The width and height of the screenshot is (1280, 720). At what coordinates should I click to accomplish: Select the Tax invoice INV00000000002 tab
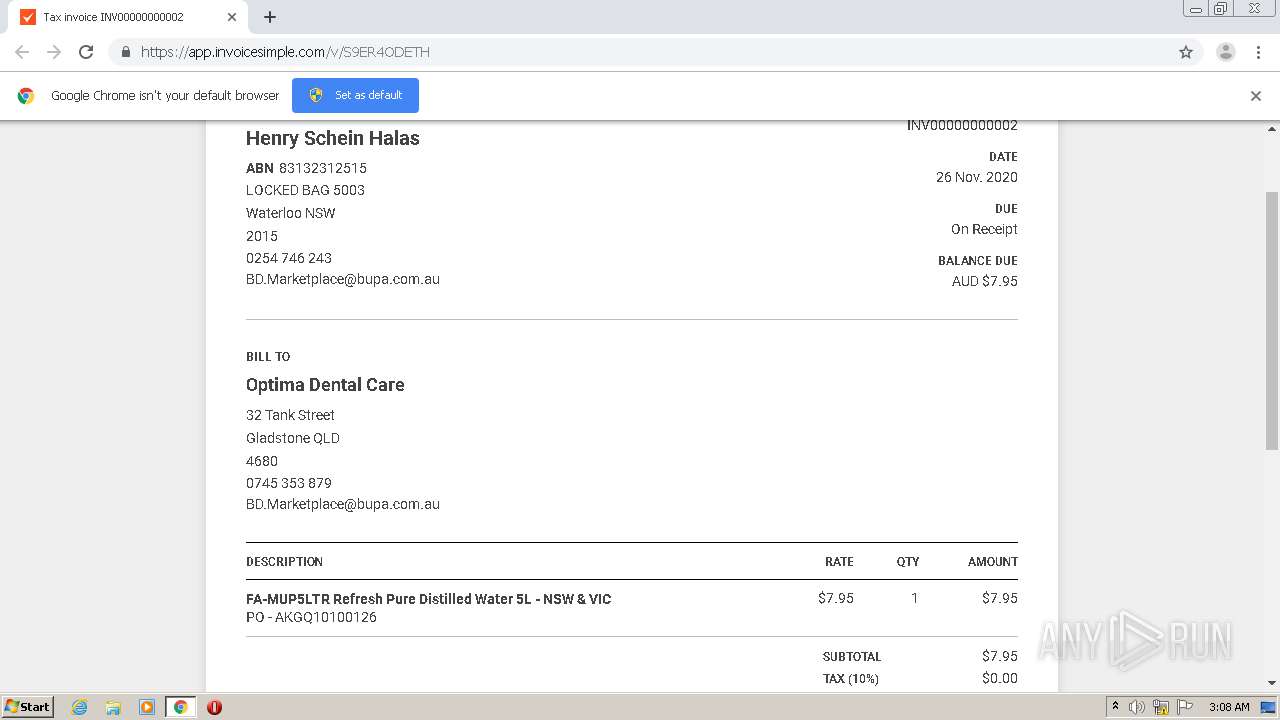pyautogui.click(x=128, y=17)
